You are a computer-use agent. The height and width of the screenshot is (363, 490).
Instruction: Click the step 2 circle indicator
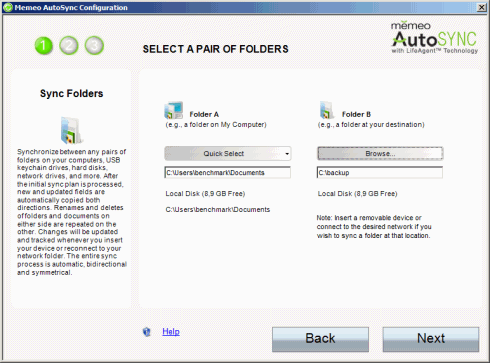[69, 46]
